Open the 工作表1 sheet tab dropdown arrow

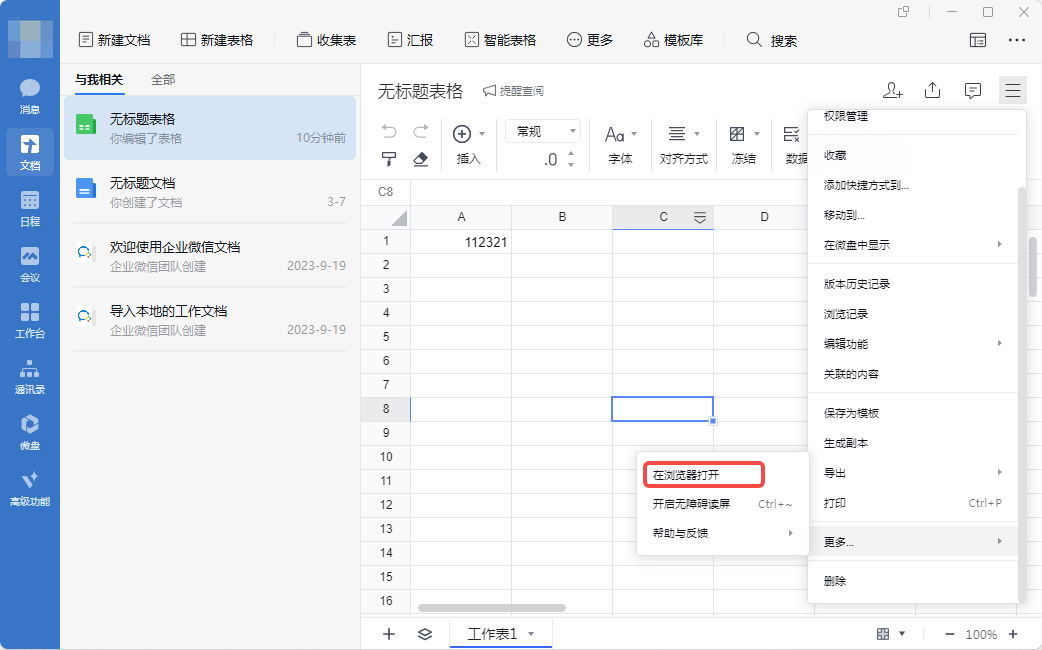point(531,634)
